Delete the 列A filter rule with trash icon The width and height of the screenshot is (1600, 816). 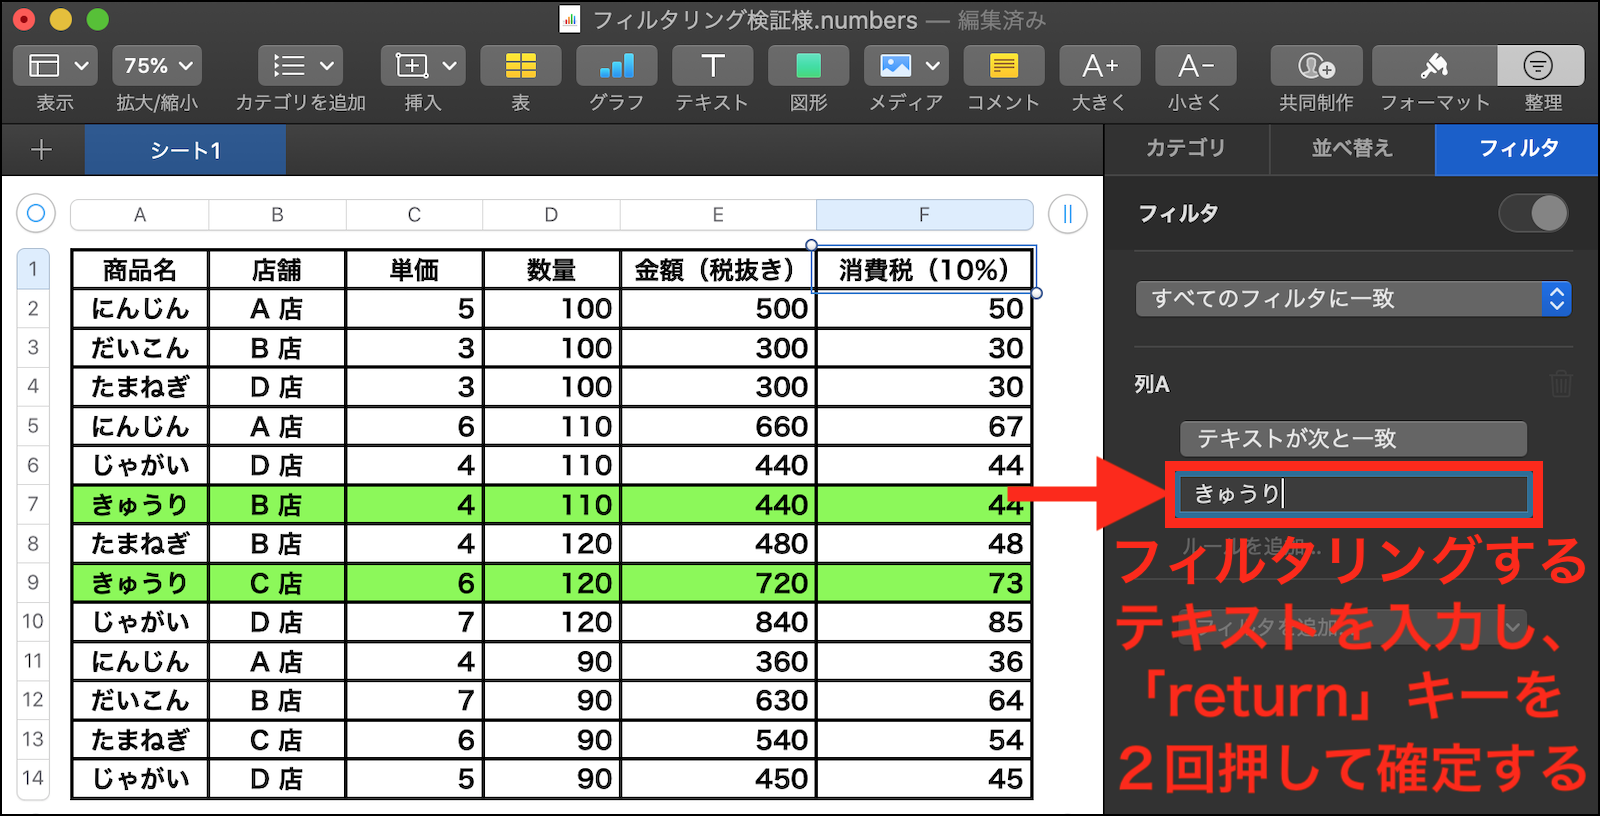pyautogui.click(x=1560, y=384)
